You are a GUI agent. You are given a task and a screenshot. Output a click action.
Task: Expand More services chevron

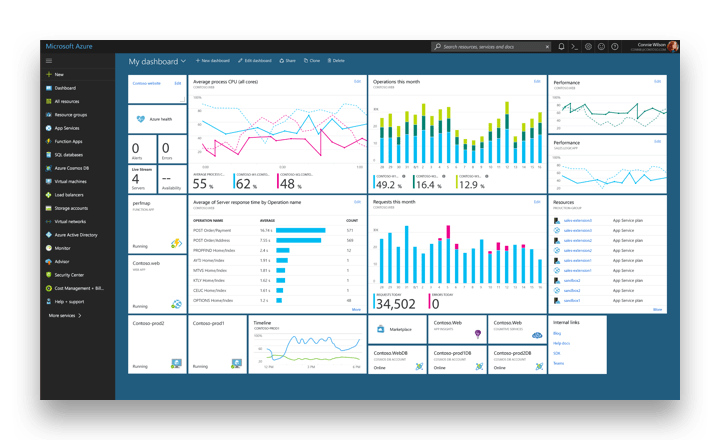pyautogui.click(x=80, y=316)
